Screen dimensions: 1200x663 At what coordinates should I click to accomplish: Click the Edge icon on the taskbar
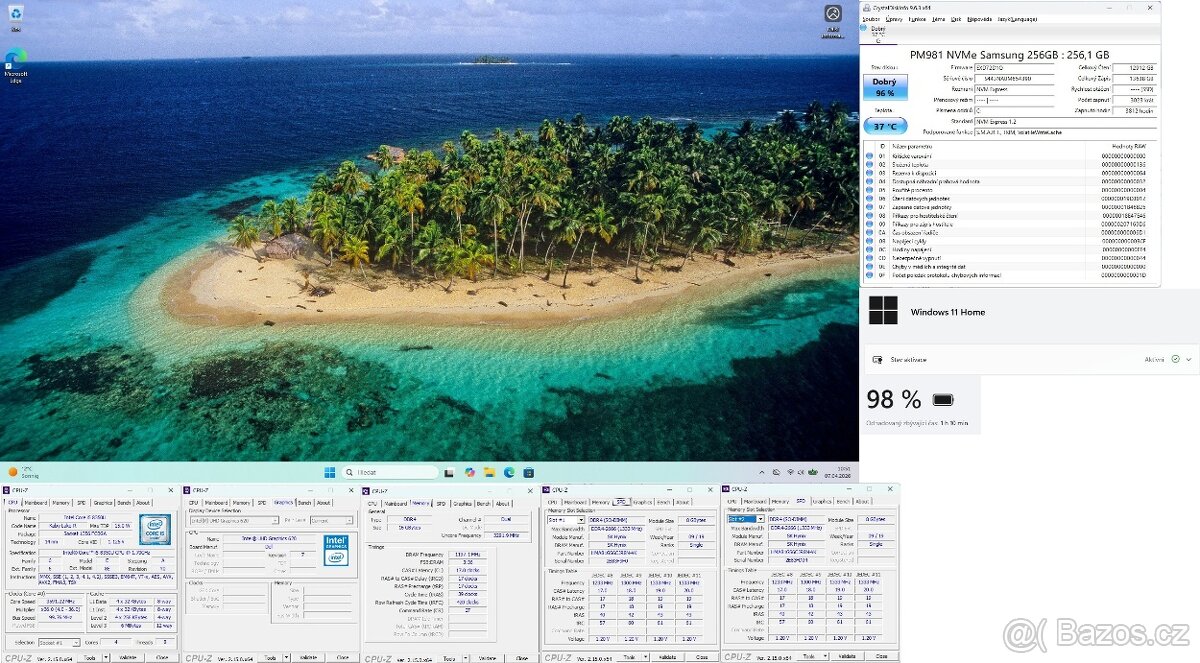click(x=509, y=472)
